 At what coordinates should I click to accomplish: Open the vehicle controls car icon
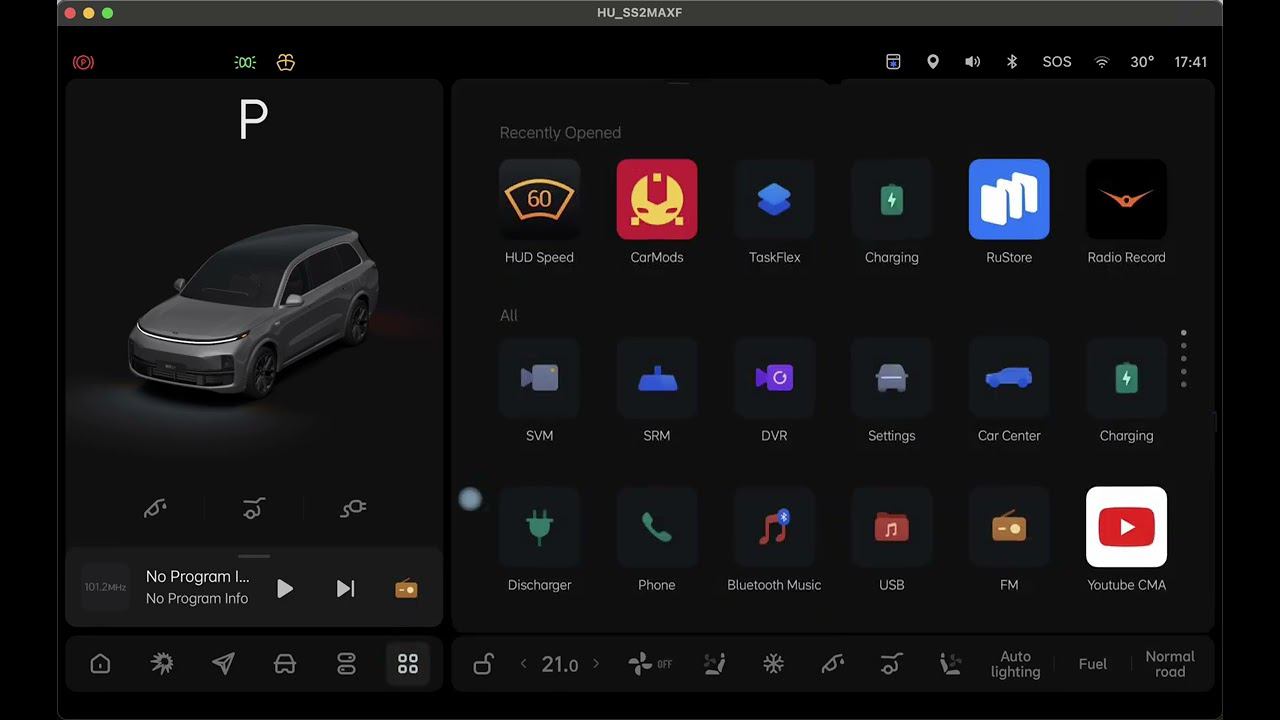[285, 664]
